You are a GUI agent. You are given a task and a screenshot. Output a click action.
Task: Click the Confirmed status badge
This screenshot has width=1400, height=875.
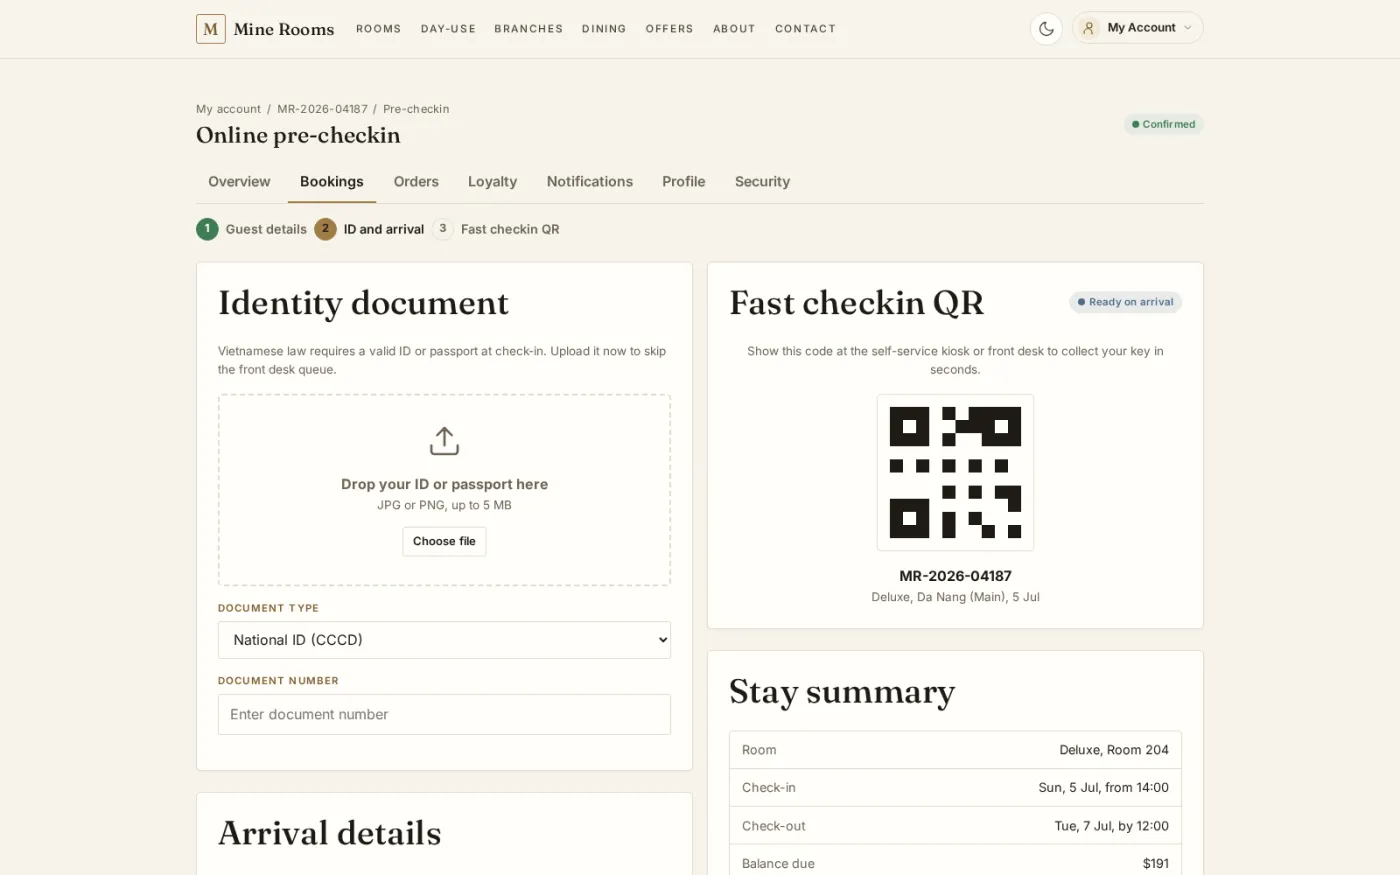pos(1163,125)
